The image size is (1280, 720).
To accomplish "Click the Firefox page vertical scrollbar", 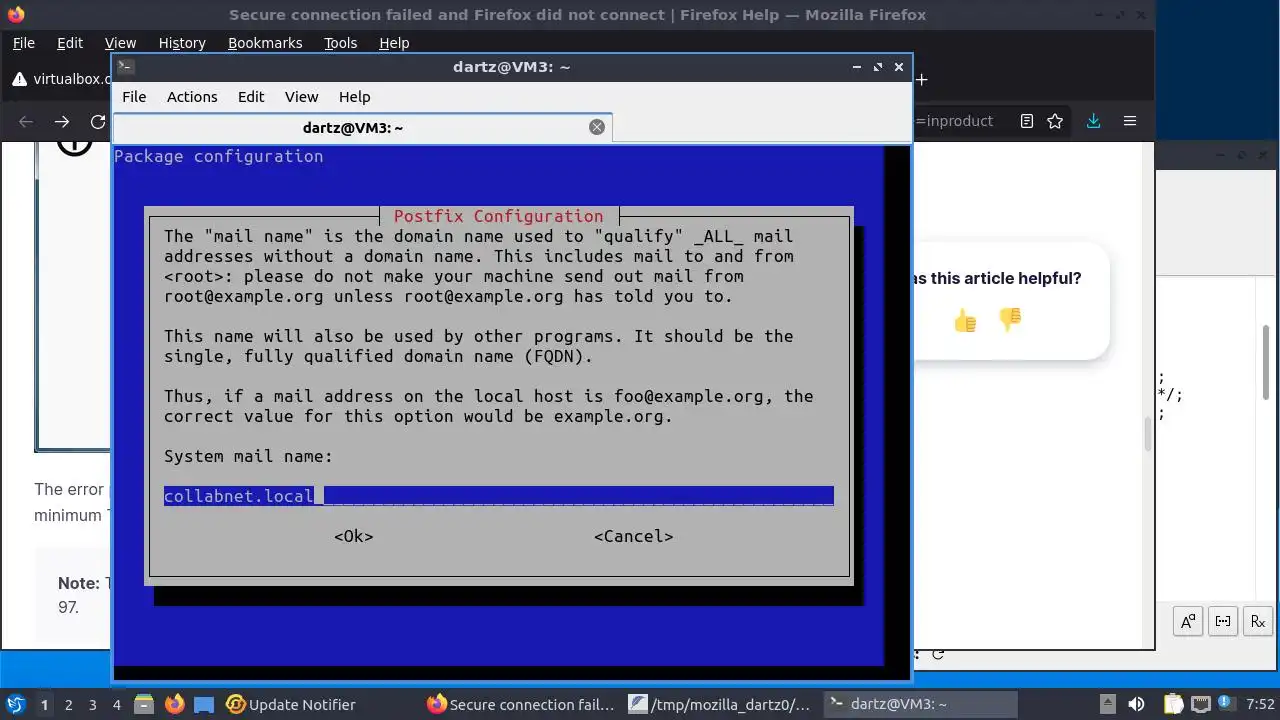I will click(x=1147, y=432).
